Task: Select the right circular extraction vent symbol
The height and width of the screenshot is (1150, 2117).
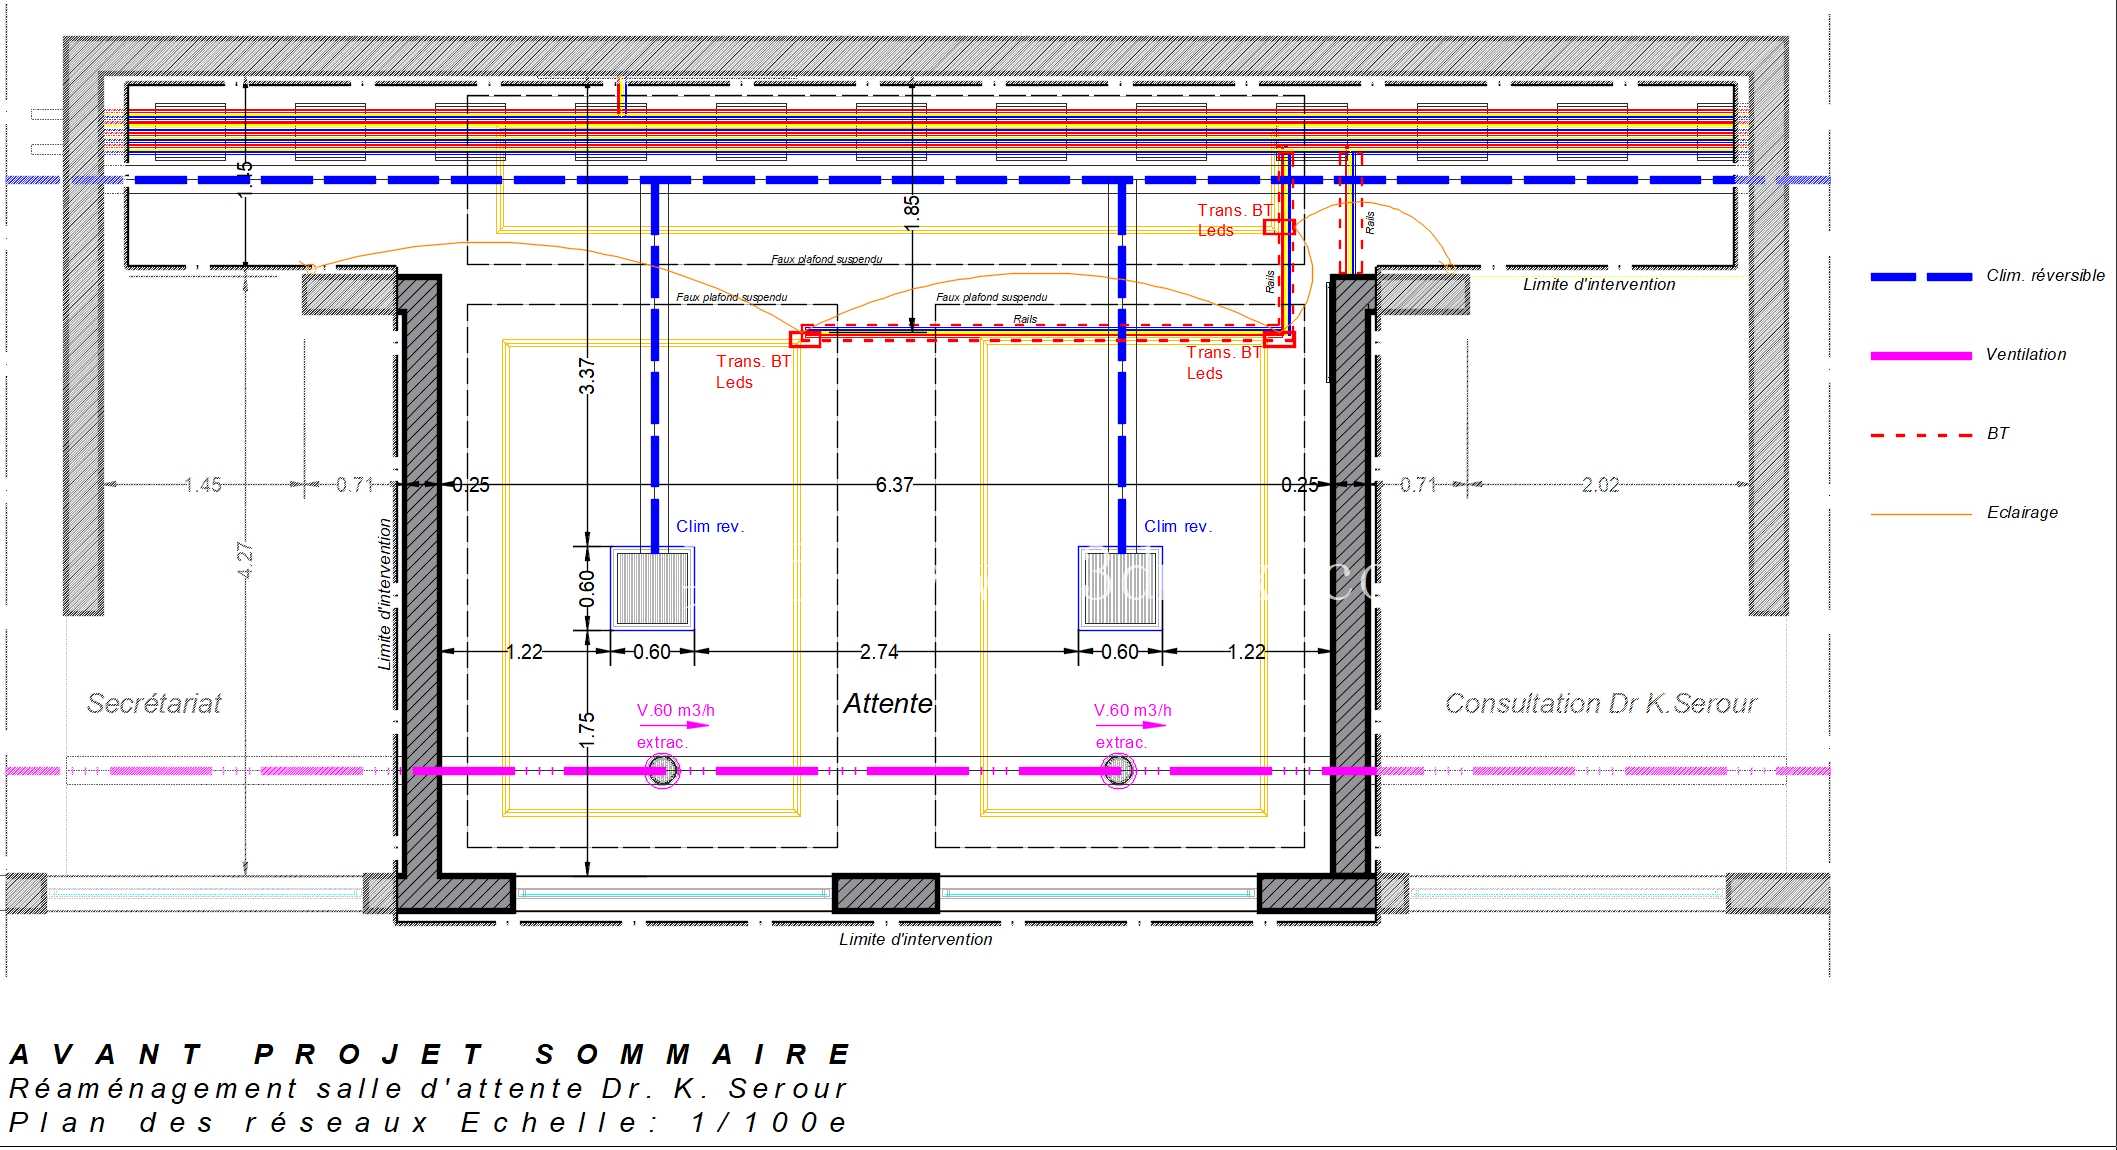Action: (x=1118, y=771)
